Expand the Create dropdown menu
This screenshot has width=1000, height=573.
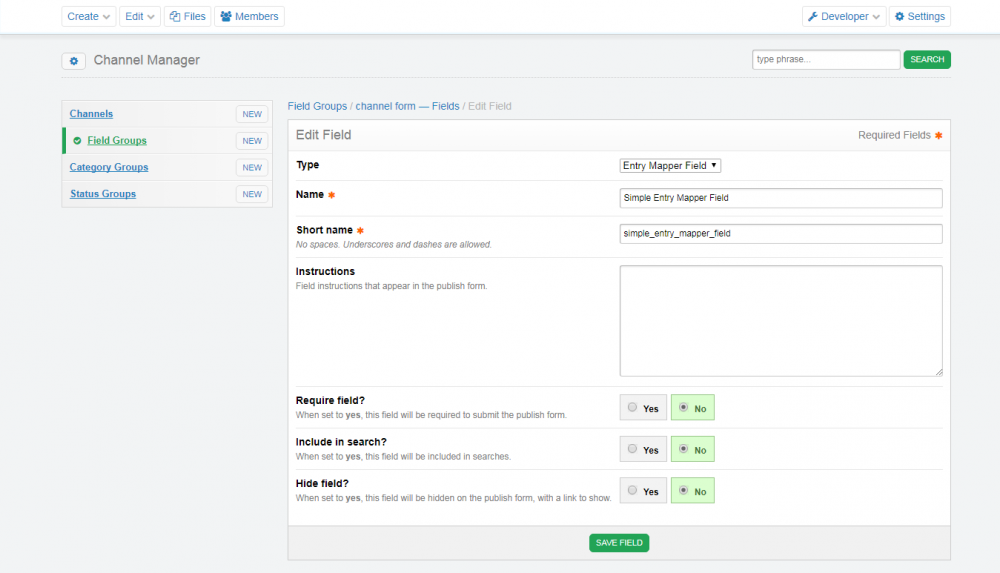[x=88, y=16]
